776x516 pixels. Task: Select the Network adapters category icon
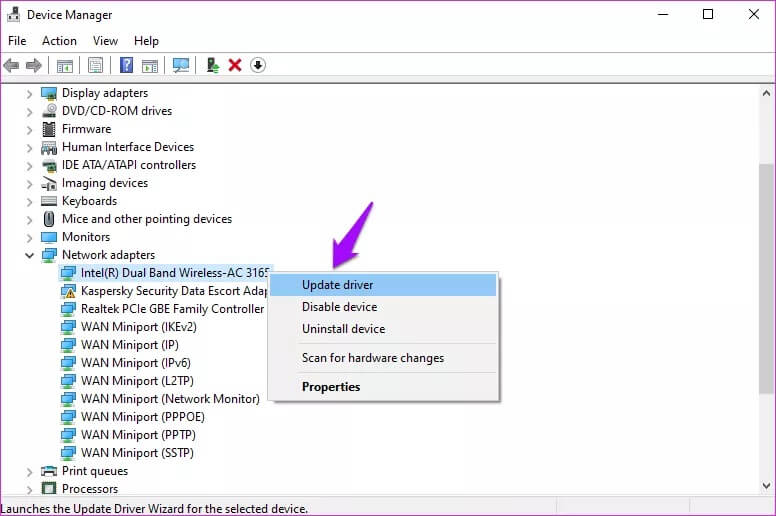pos(49,255)
